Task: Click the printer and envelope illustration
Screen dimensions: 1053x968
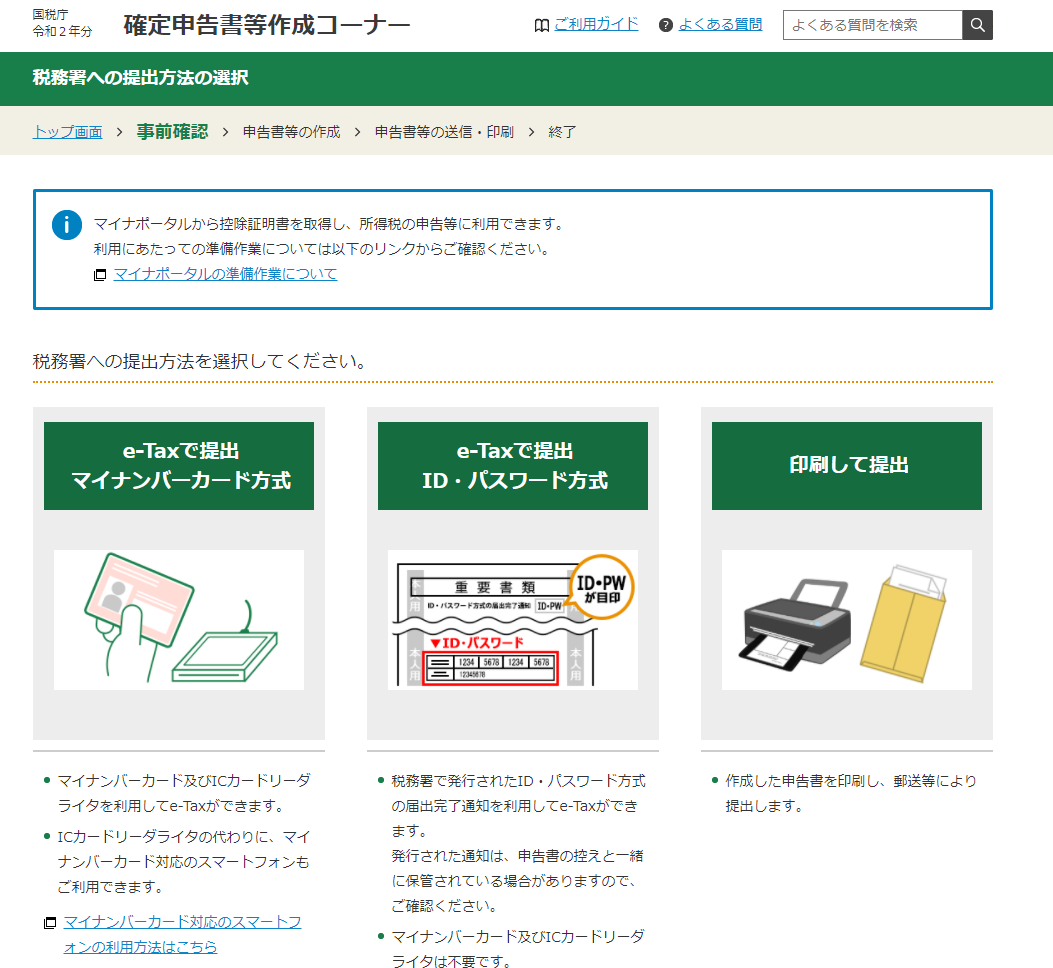Action: tap(847, 619)
